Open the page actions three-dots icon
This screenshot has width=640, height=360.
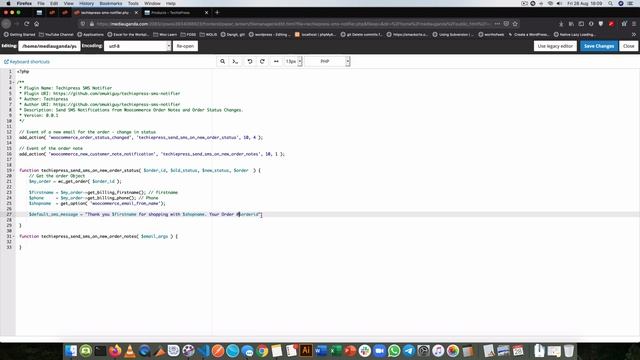(497, 24)
